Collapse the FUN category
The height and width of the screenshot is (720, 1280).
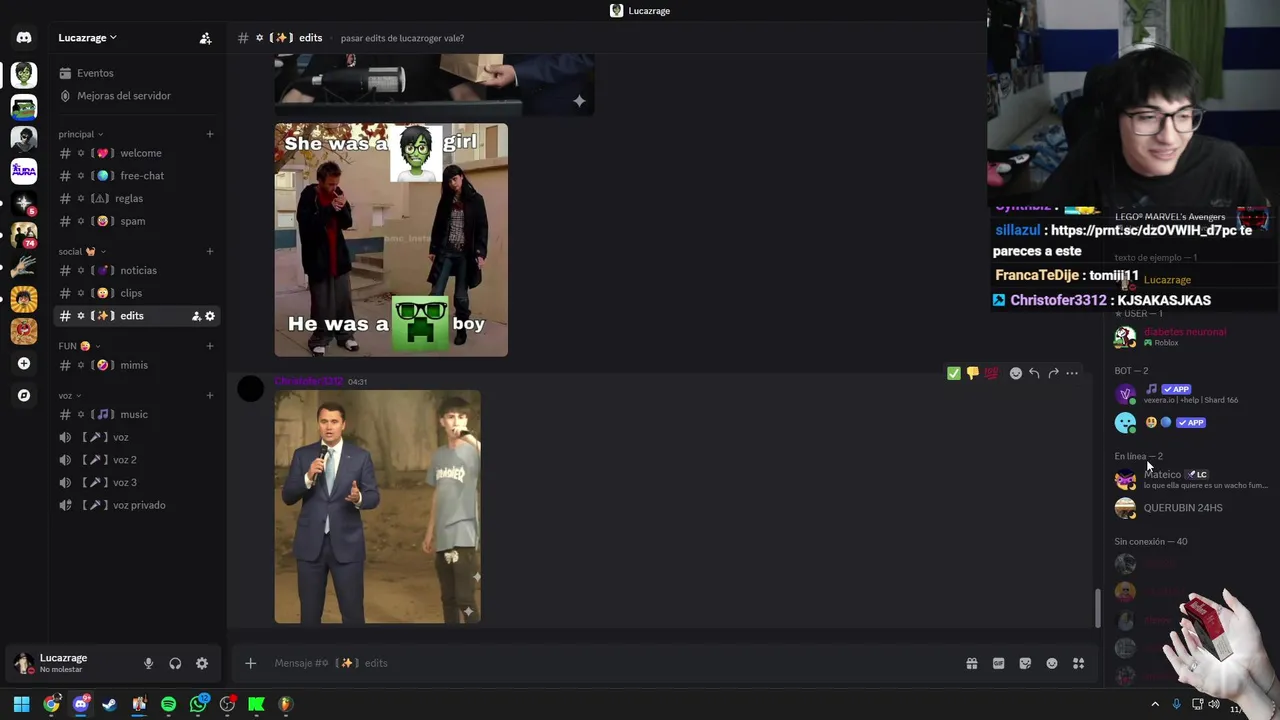pyautogui.click(x=79, y=346)
